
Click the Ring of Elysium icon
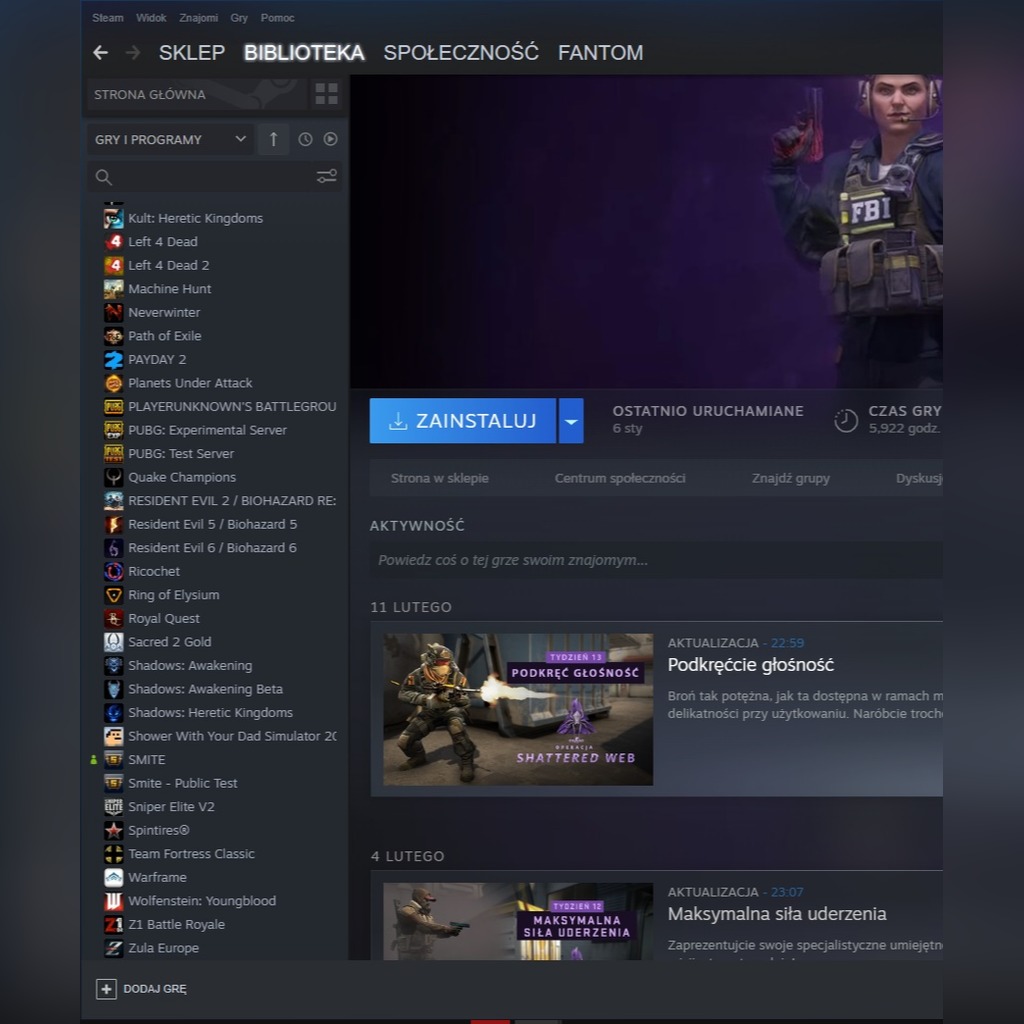114,595
